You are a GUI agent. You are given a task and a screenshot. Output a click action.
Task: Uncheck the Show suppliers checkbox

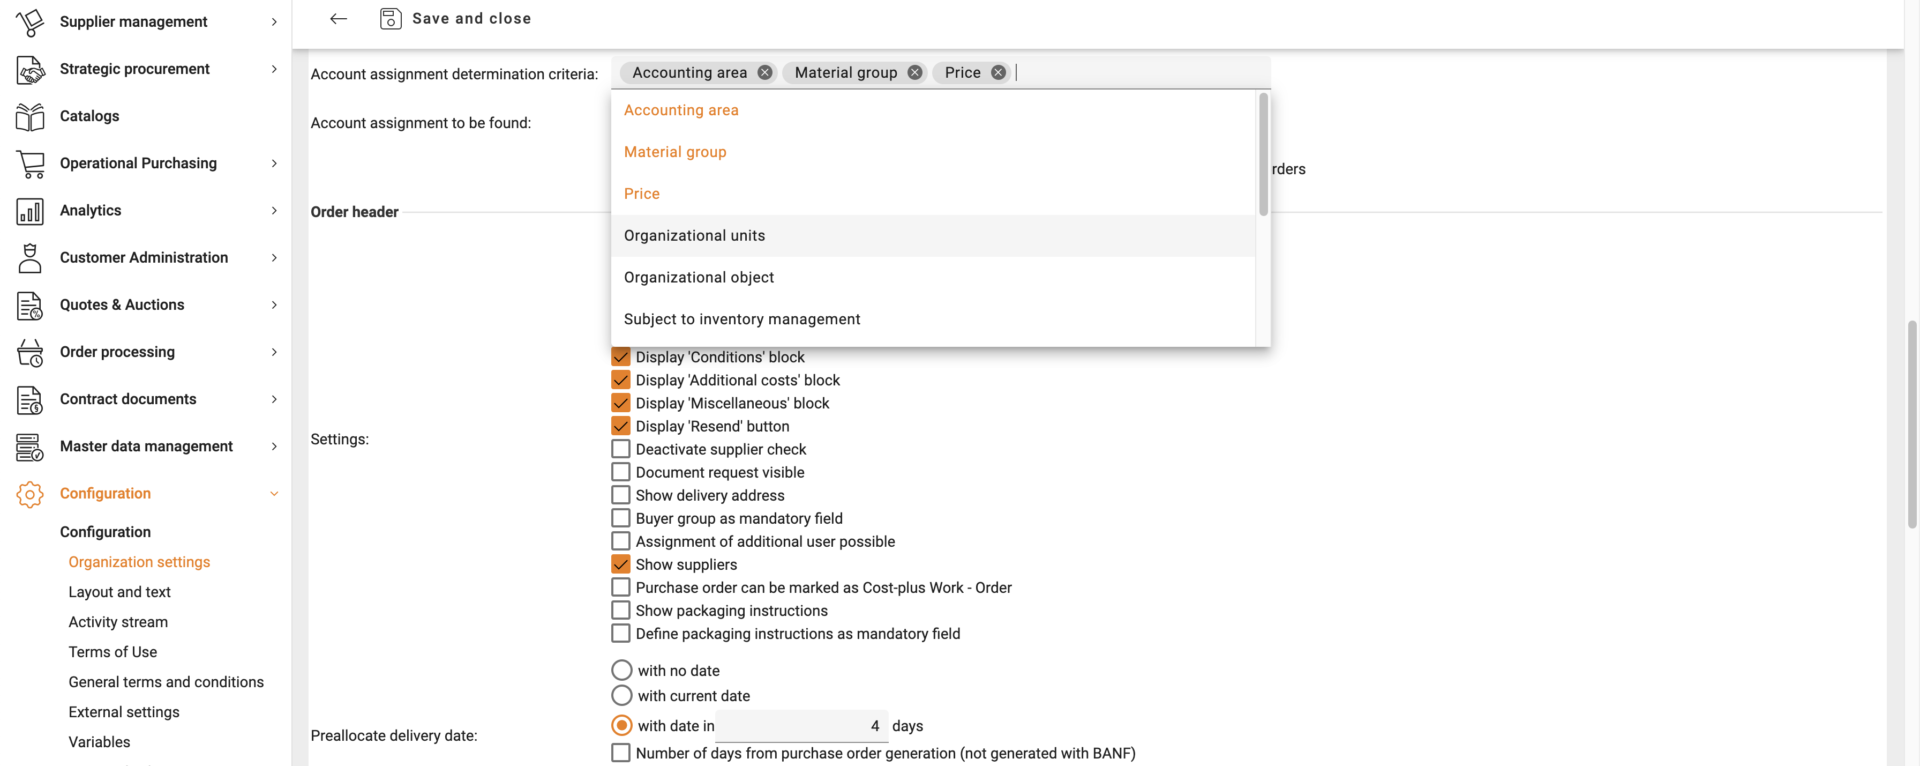click(621, 564)
